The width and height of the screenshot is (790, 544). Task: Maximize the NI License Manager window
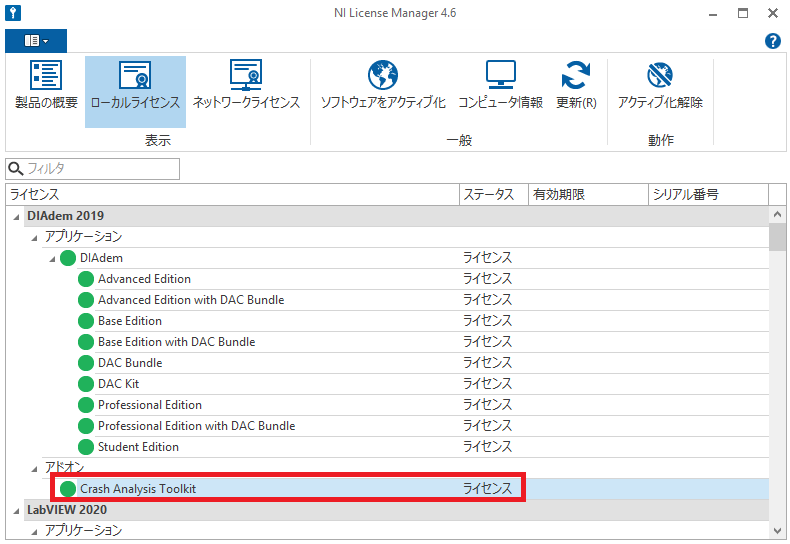[743, 13]
